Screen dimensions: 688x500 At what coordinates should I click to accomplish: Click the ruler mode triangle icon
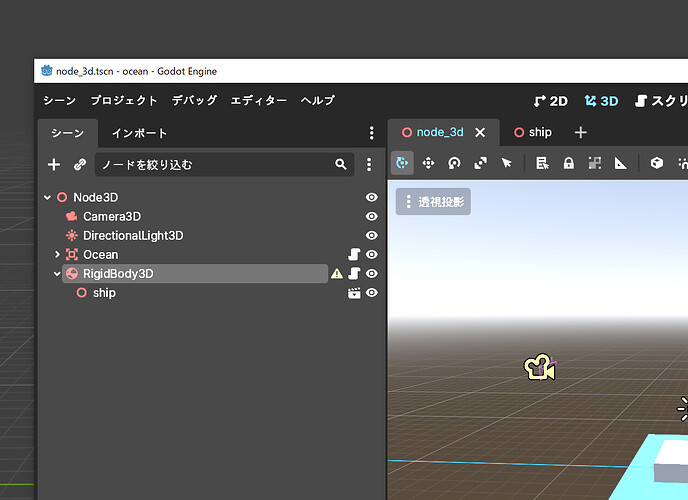[x=620, y=163]
